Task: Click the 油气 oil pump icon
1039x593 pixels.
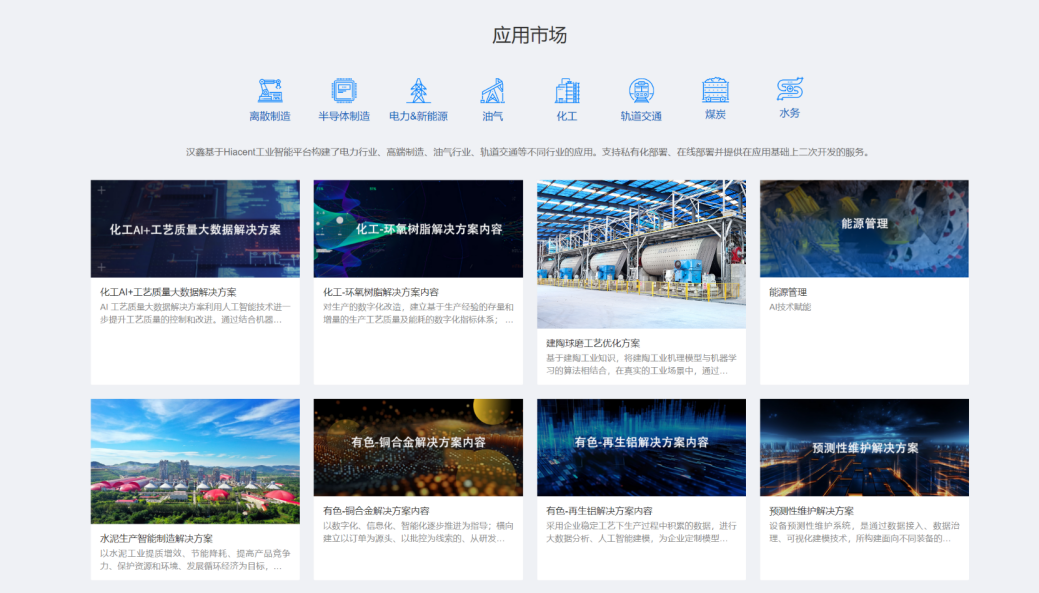Action: click(492, 90)
